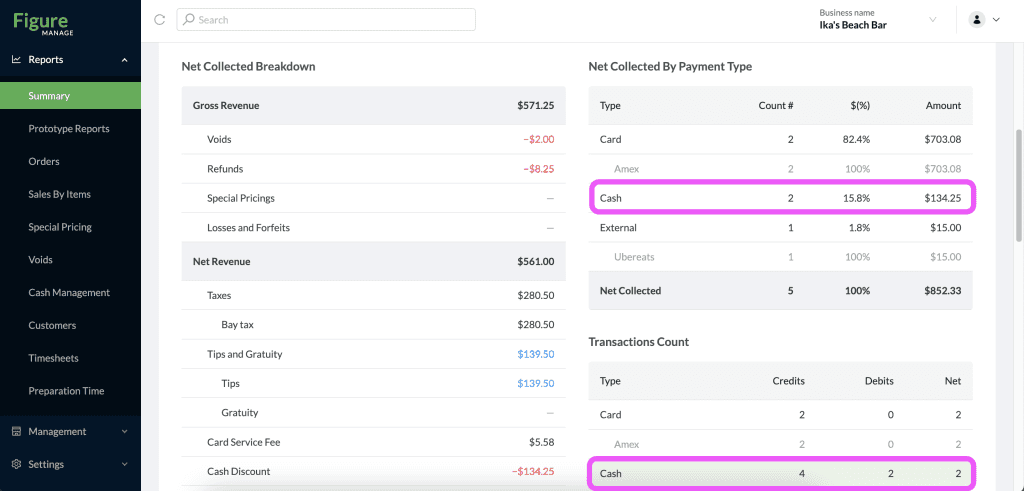Open the user profile avatar
This screenshot has width=1024, height=491.
[977, 20]
